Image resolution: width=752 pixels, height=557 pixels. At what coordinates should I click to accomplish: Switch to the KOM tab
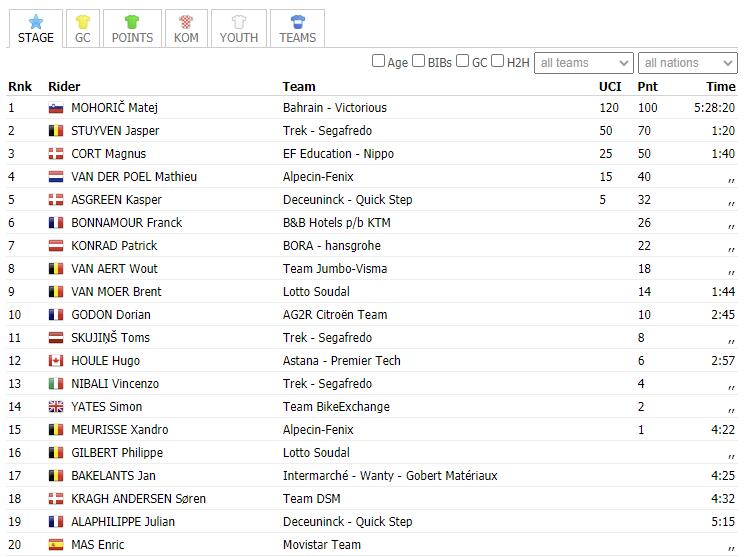[x=186, y=28]
